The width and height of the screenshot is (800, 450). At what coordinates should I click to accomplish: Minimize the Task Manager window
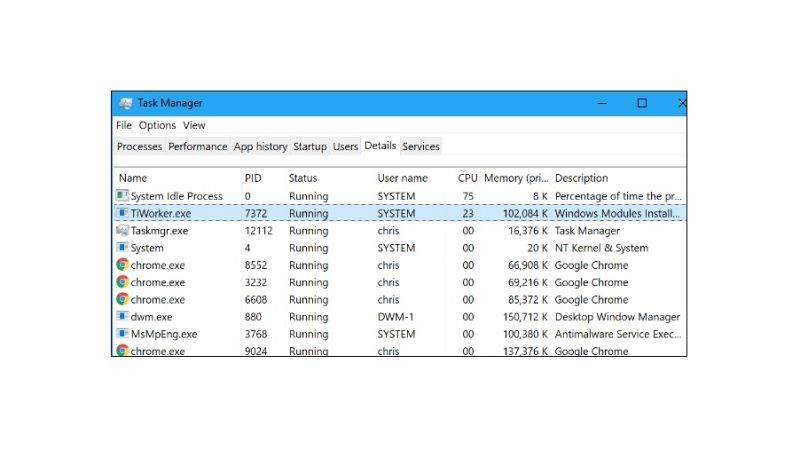602,103
